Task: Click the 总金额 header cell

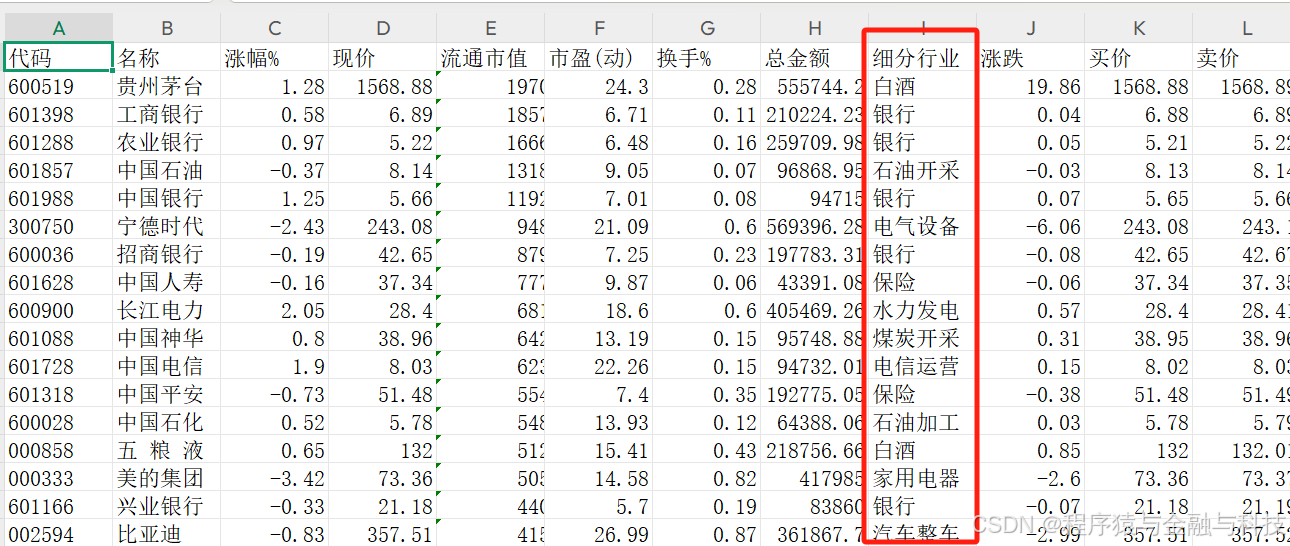Action: coord(815,58)
